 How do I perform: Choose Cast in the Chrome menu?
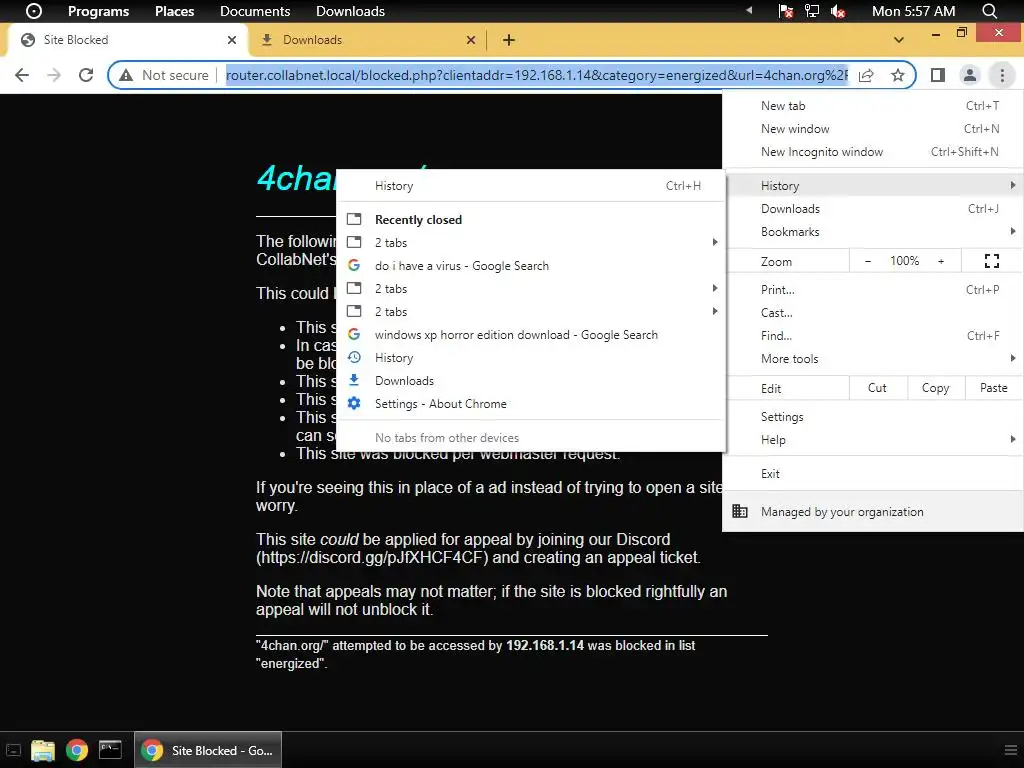click(x=872, y=313)
